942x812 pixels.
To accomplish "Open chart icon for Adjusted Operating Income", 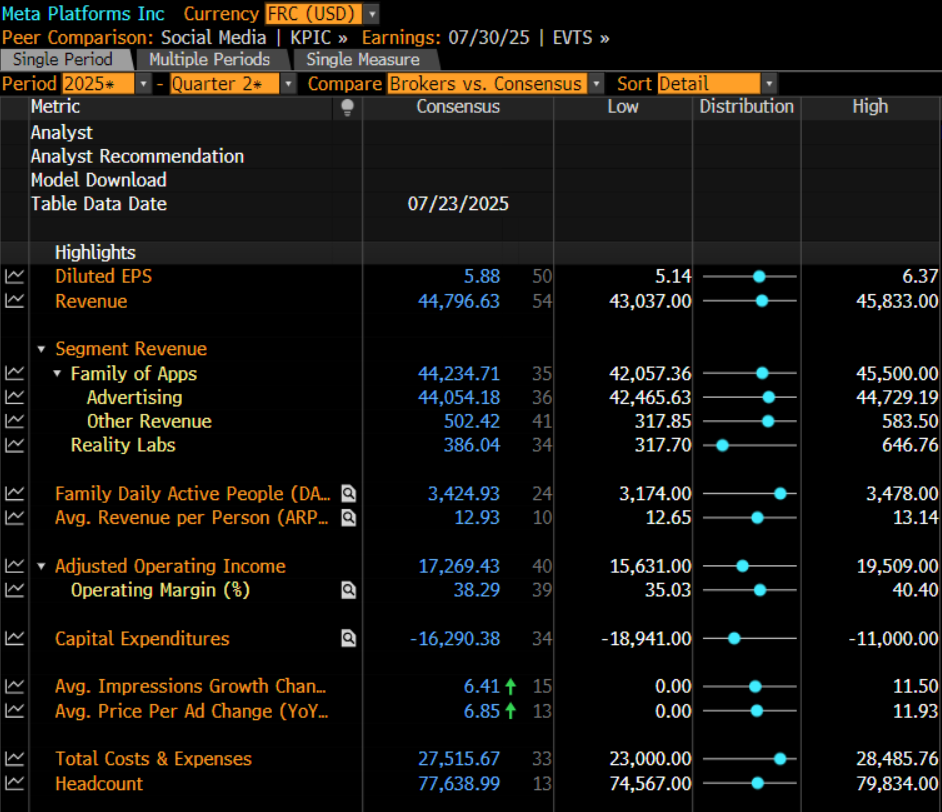I will click(x=14, y=566).
